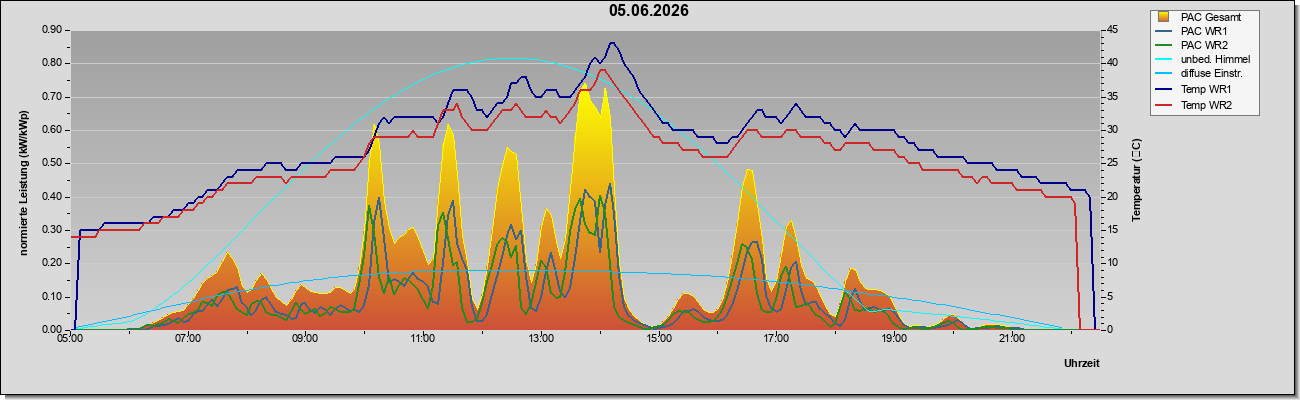Image resolution: width=1300 pixels, height=400 pixels.
Task: Click the chart date title 05.06.2026
Action: (649, 11)
